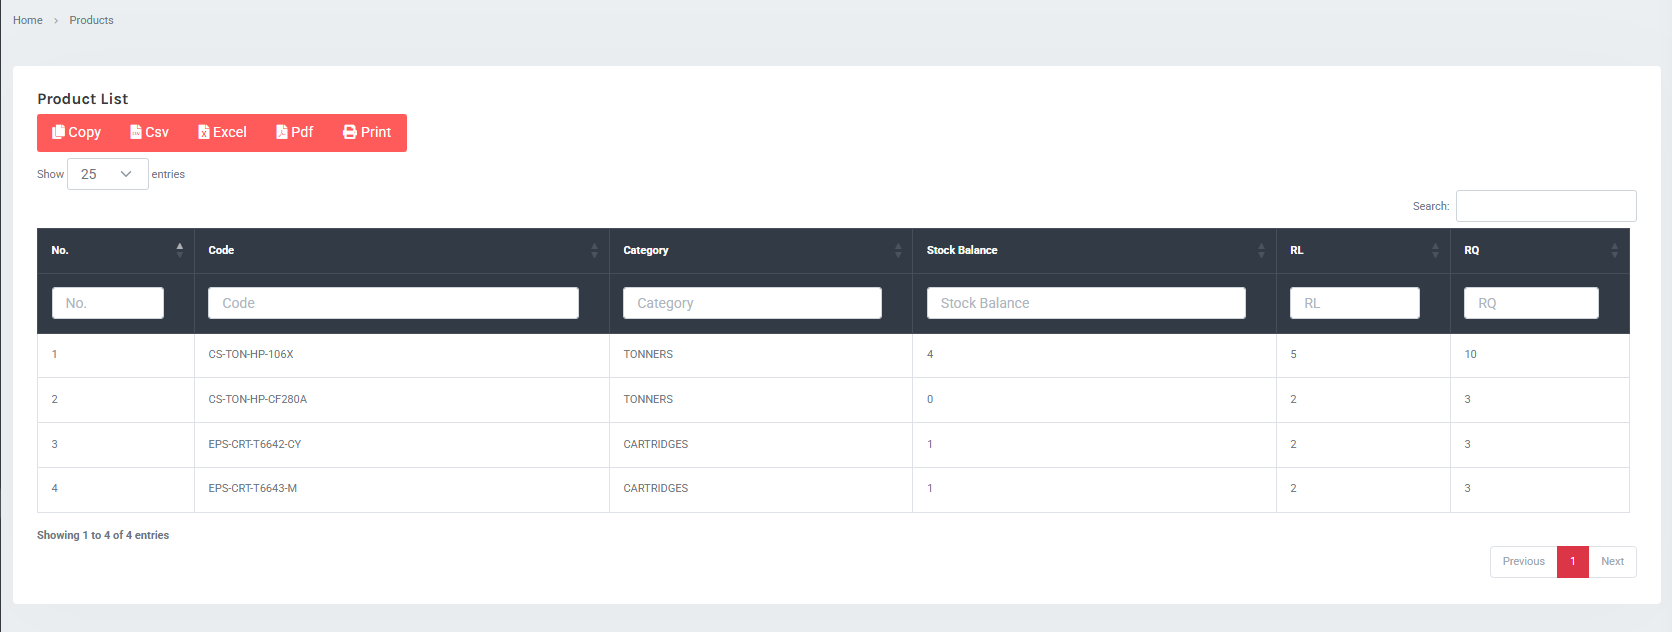Click the Stock Balance filter box
Screen dimensions: 1672x632
[1086, 303]
